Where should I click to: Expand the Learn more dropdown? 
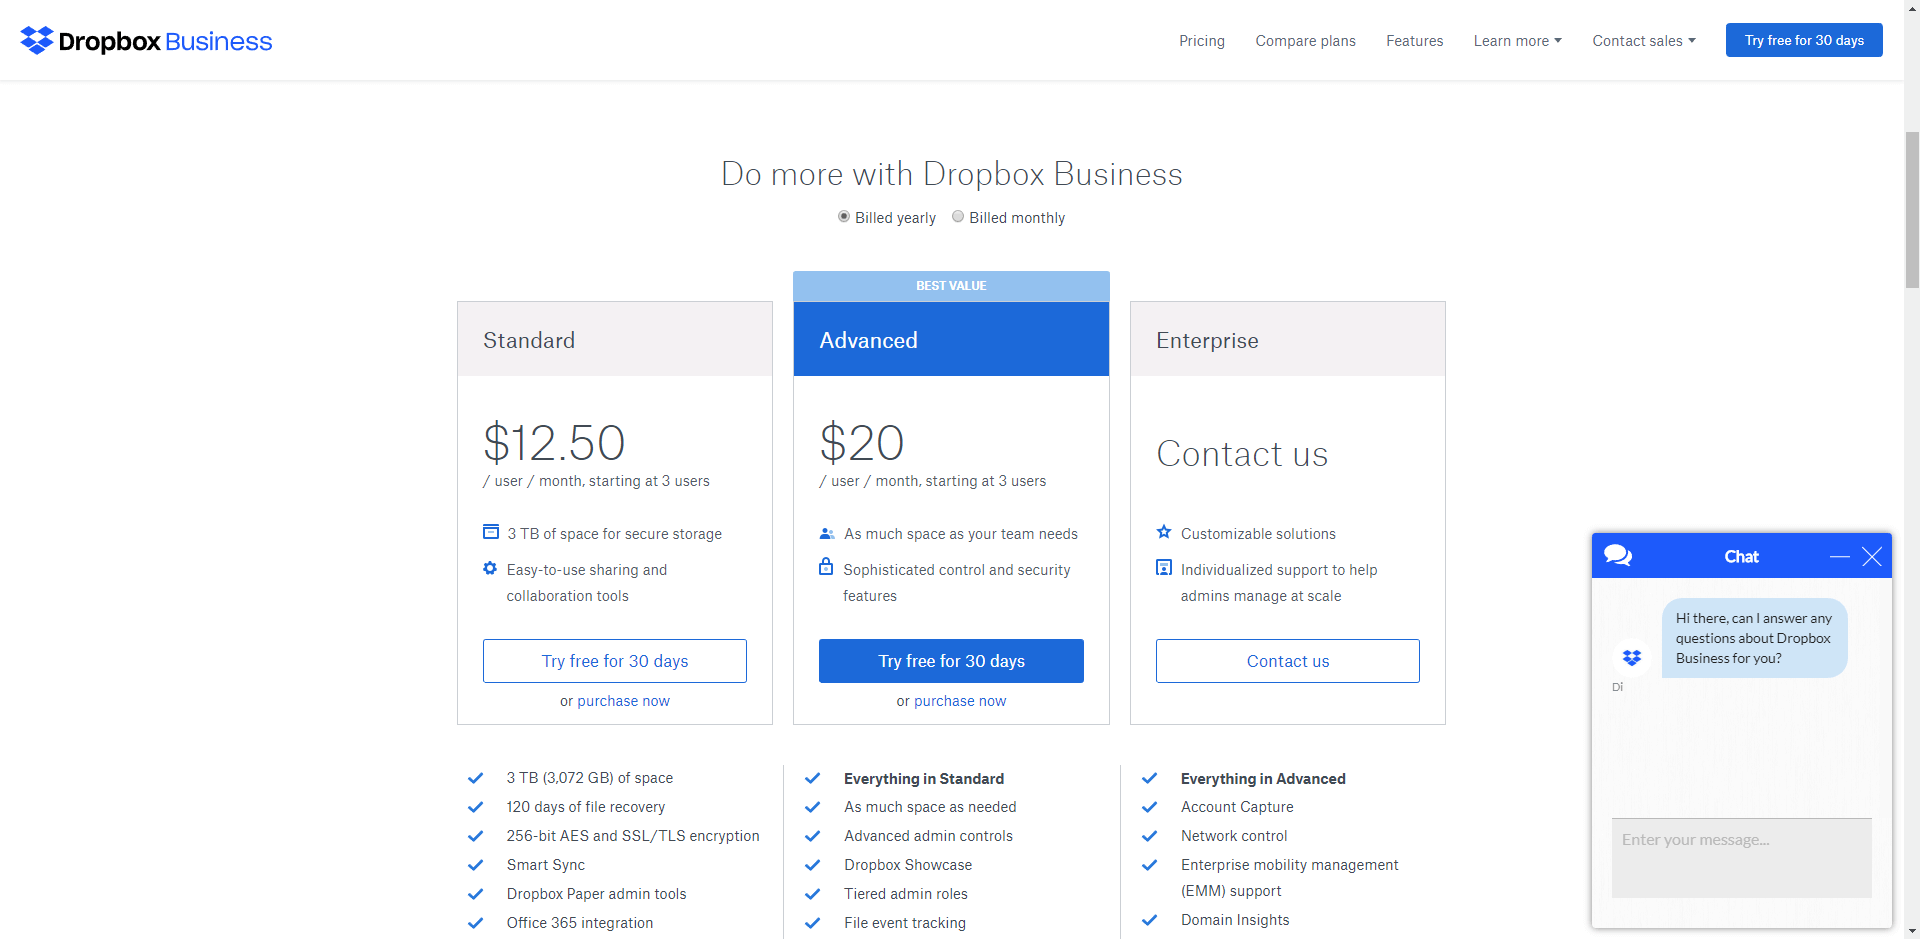pos(1517,41)
